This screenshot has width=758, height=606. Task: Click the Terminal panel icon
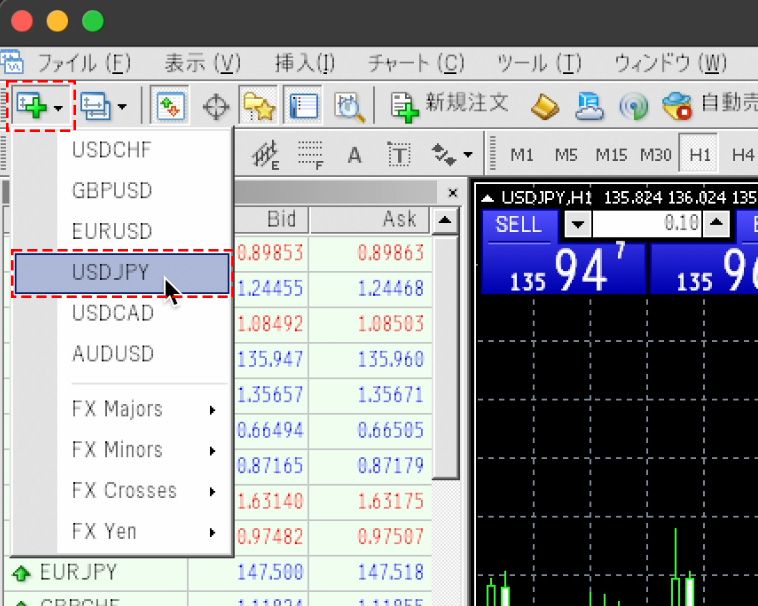click(x=303, y=106)
